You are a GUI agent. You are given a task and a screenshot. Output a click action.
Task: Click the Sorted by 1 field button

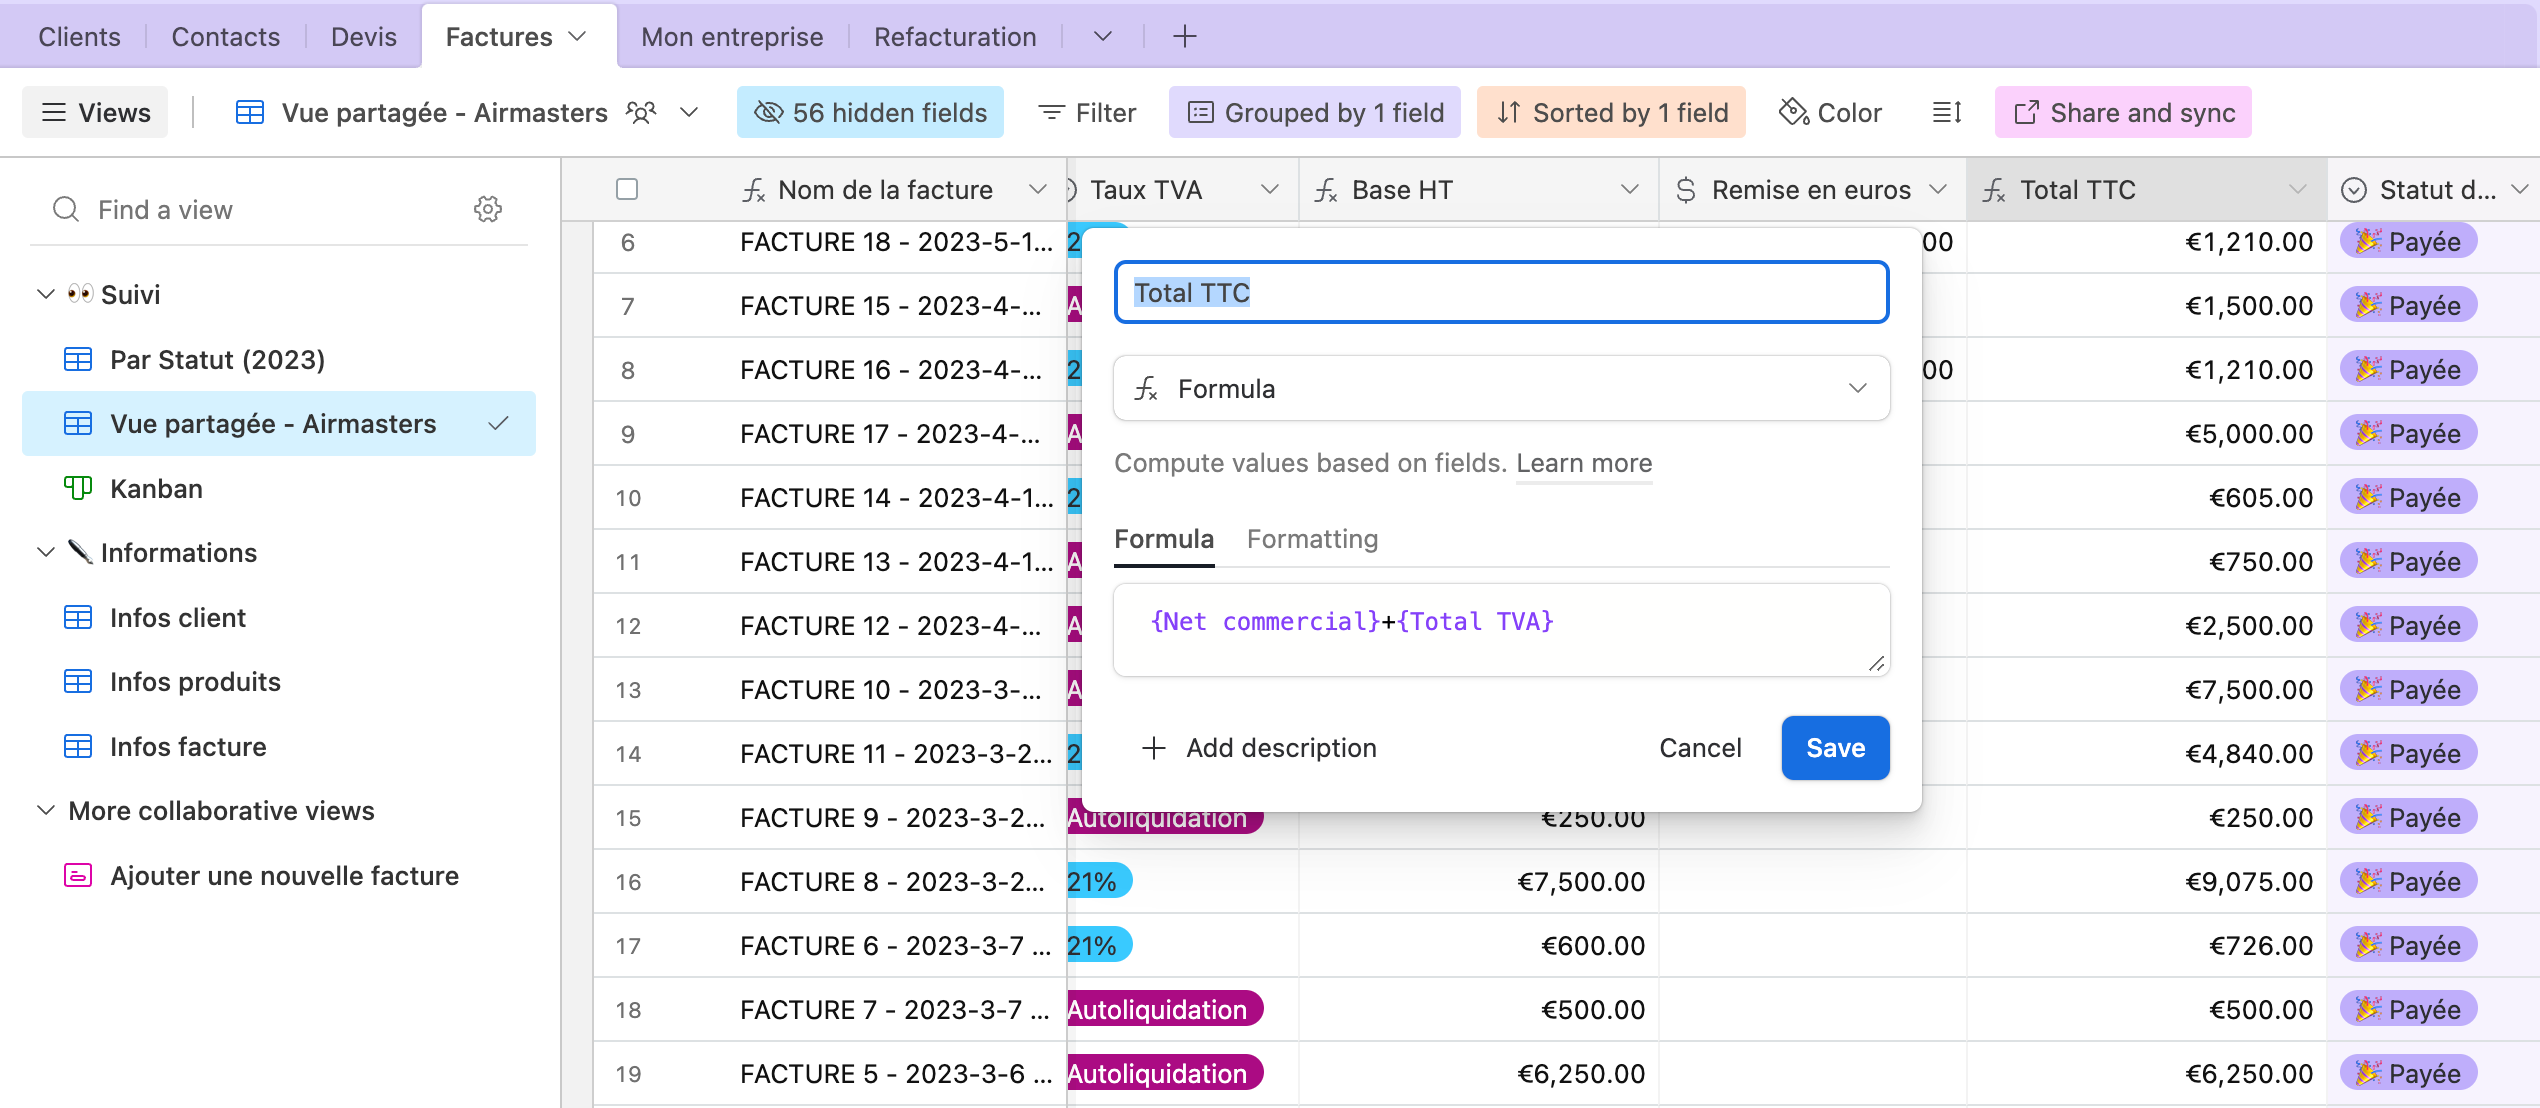1611,113
